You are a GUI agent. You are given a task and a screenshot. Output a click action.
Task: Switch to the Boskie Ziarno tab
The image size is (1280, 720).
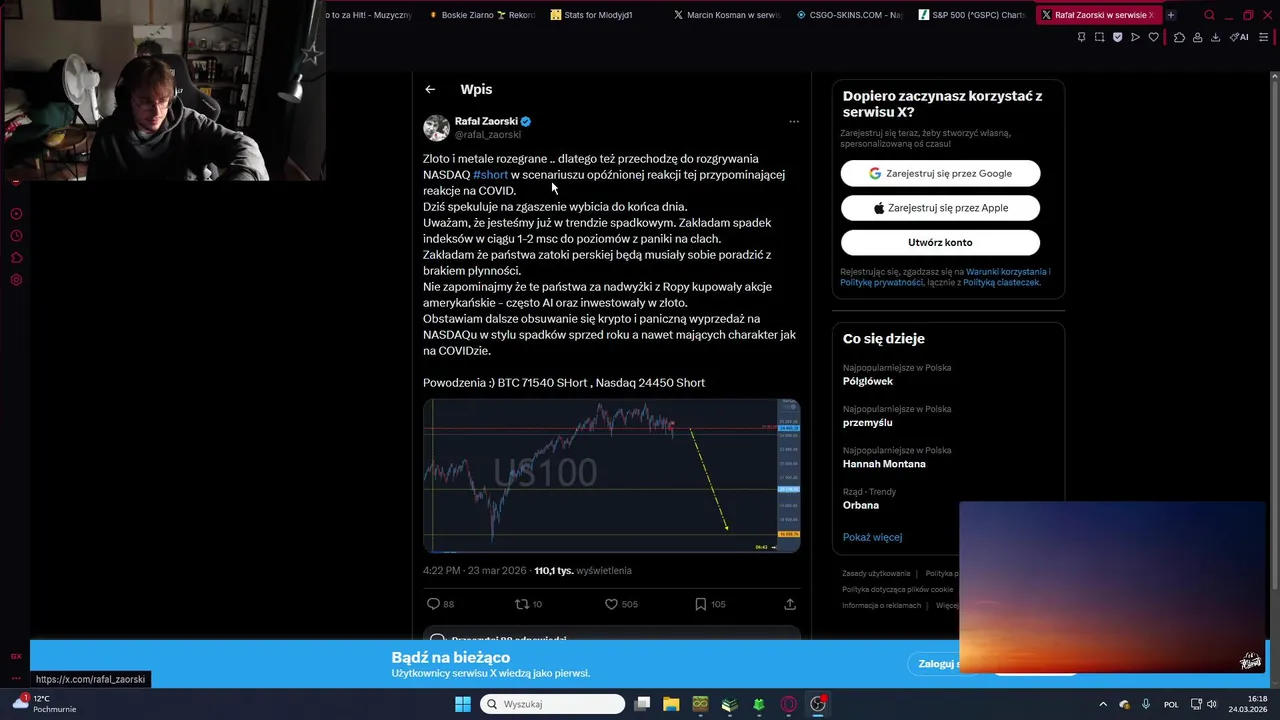click(x=481, y=15)
